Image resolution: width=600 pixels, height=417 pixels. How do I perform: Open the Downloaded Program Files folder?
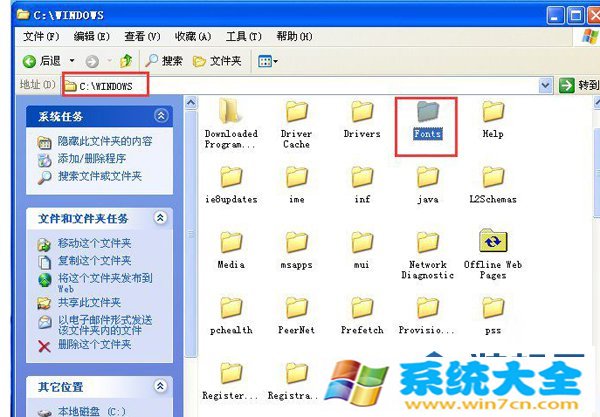[231, 122]
